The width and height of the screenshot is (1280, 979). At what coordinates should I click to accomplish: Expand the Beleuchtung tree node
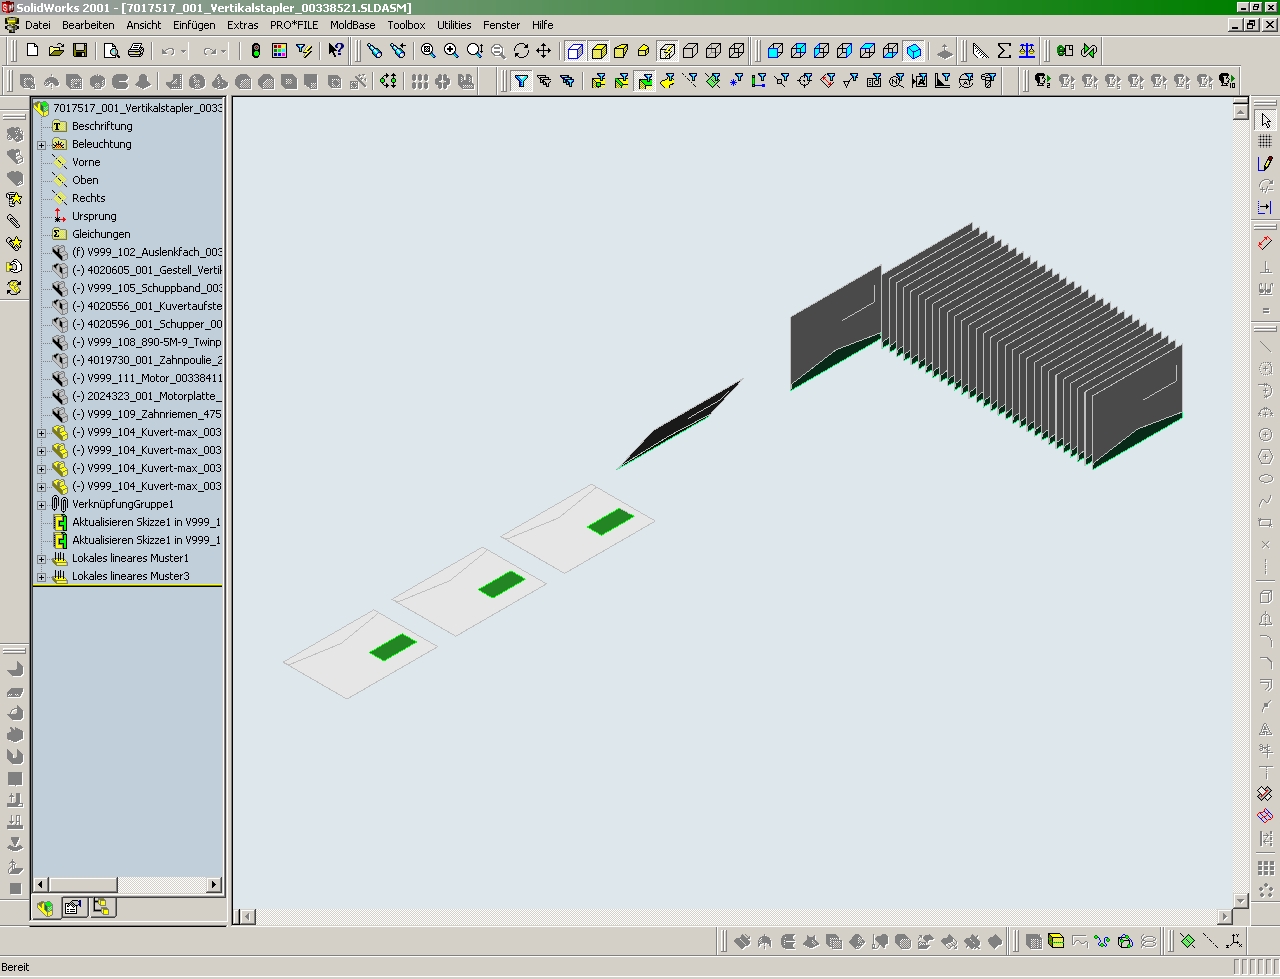42,145
